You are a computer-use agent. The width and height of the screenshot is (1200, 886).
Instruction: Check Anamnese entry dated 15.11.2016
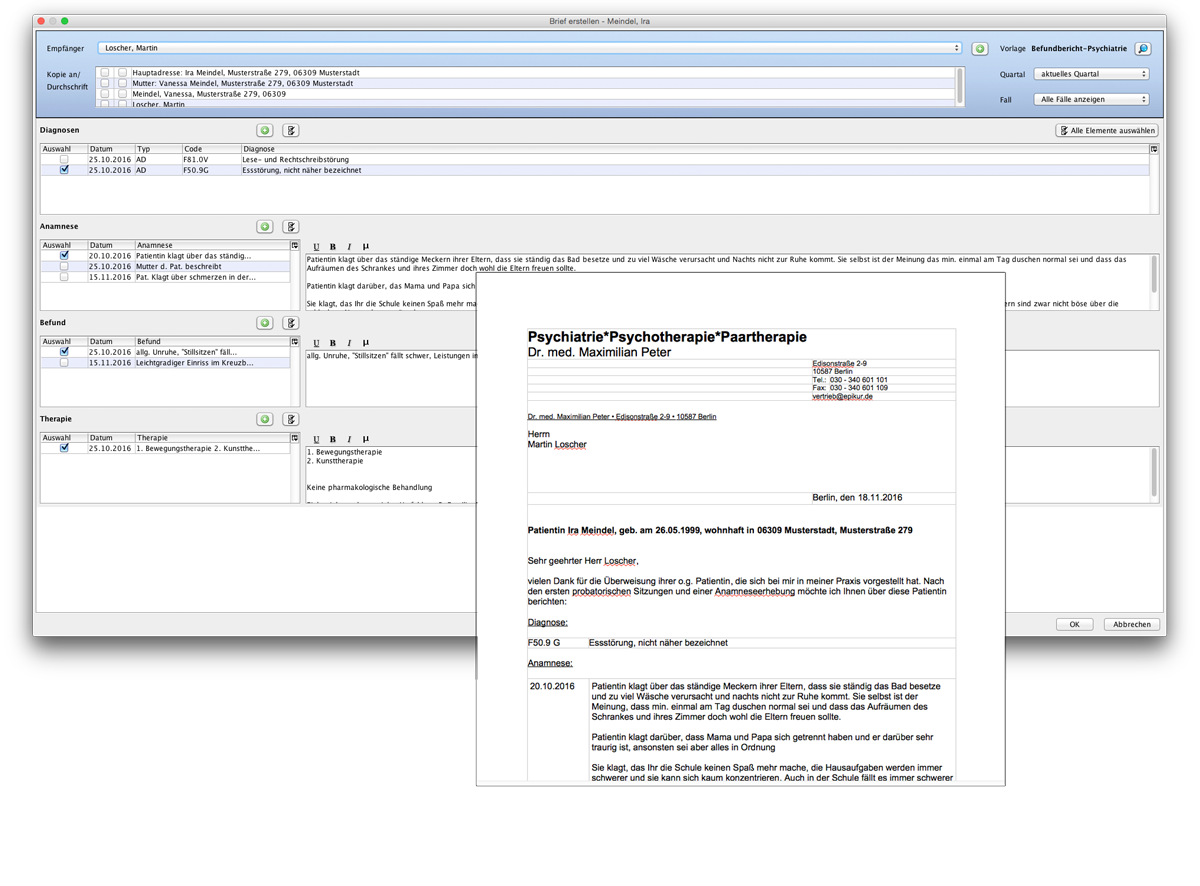64,277
